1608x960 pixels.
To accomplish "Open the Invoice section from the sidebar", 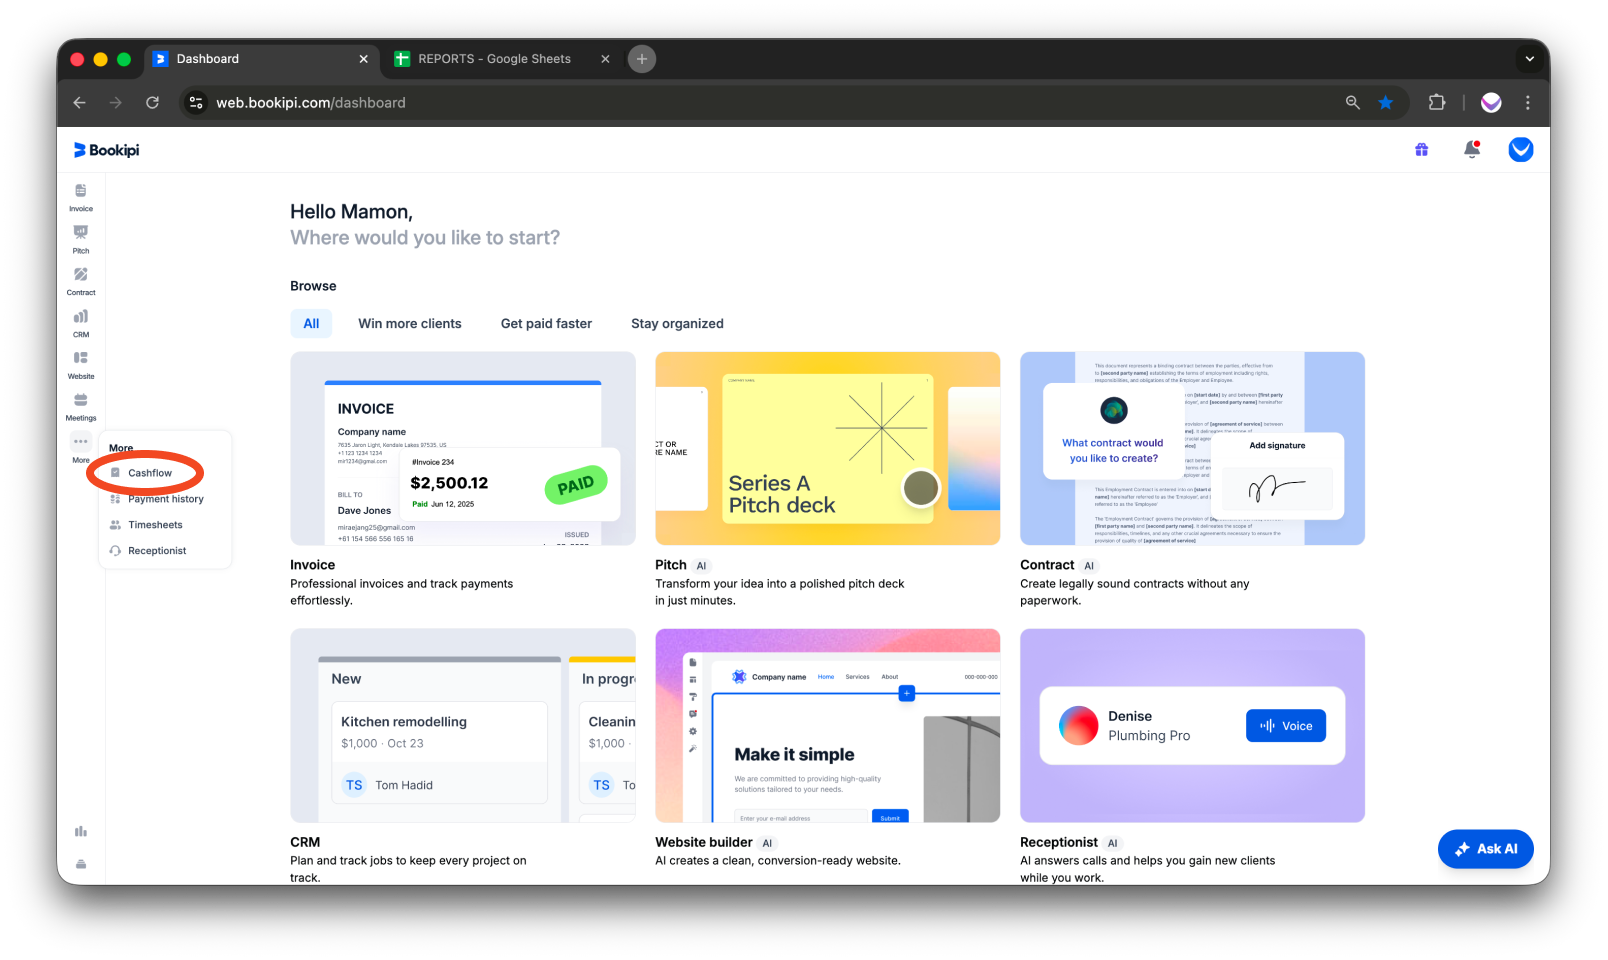I will (x=80, y=196).
